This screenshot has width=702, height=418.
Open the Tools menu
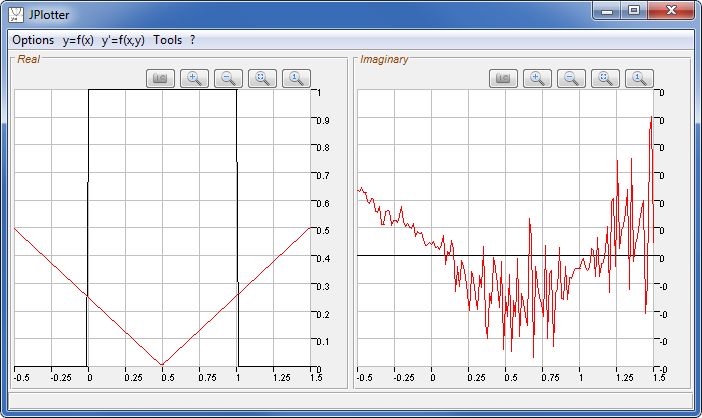[x=168, y=40]
